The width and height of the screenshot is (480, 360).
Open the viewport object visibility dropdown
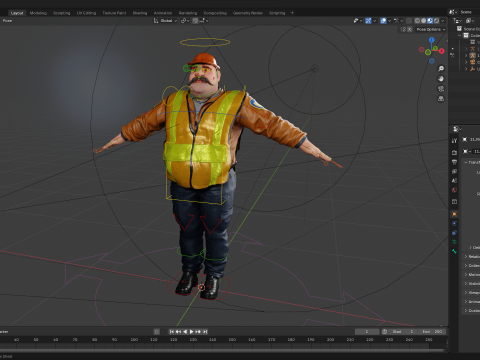click(x=358, y=21)
